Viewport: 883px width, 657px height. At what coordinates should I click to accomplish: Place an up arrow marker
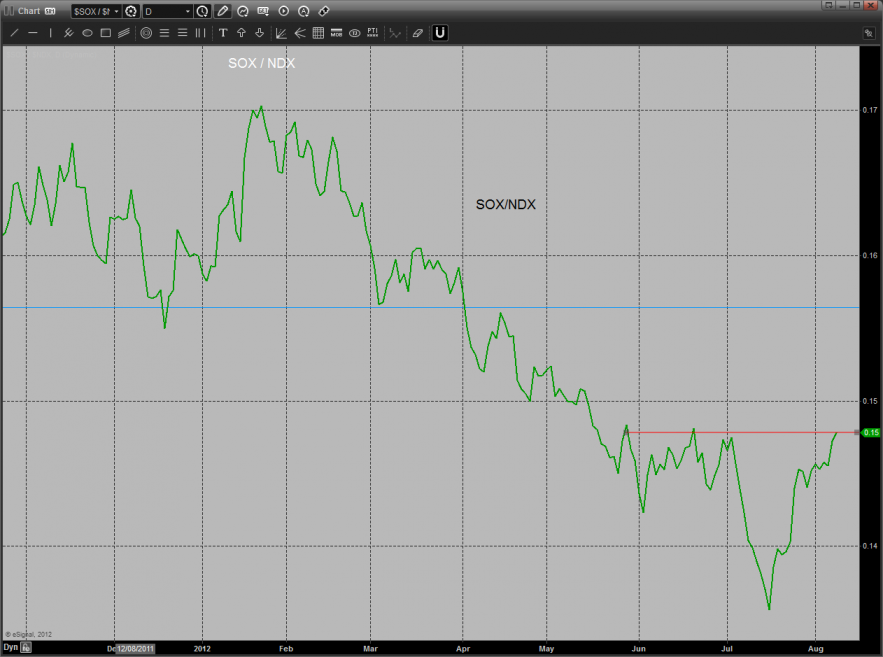tap(241, 33)
